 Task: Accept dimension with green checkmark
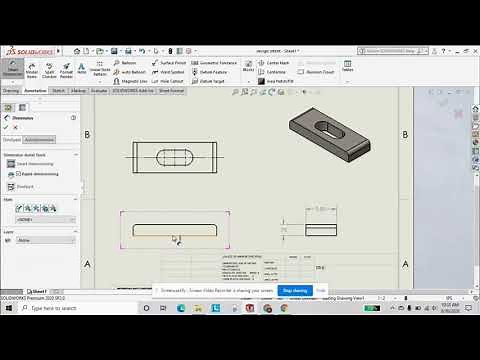point(6,127)
